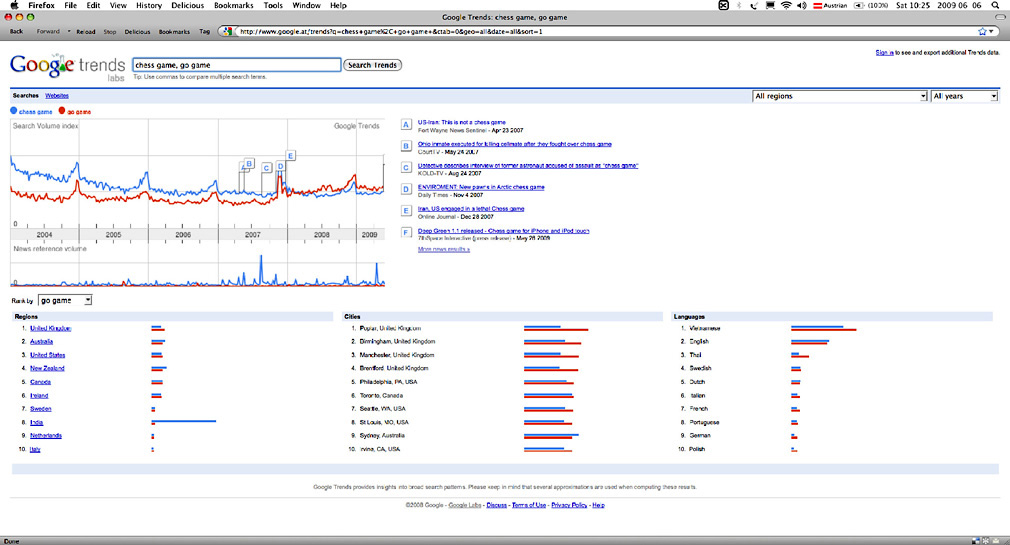
Task: Click the bookmark star in address bar
Action: (x=983, y=31)
